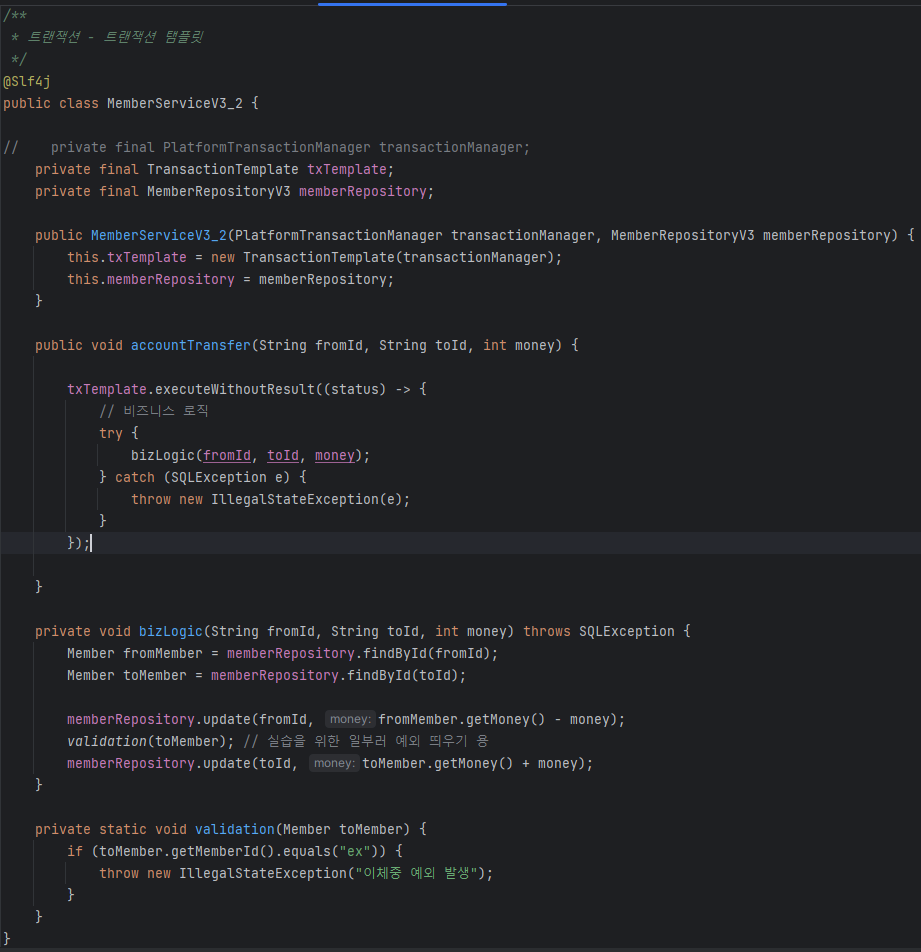The width and height of the screenshot is (921, 952).
Task: Click underlined money in bizLogic call
Action: [335, 455]
